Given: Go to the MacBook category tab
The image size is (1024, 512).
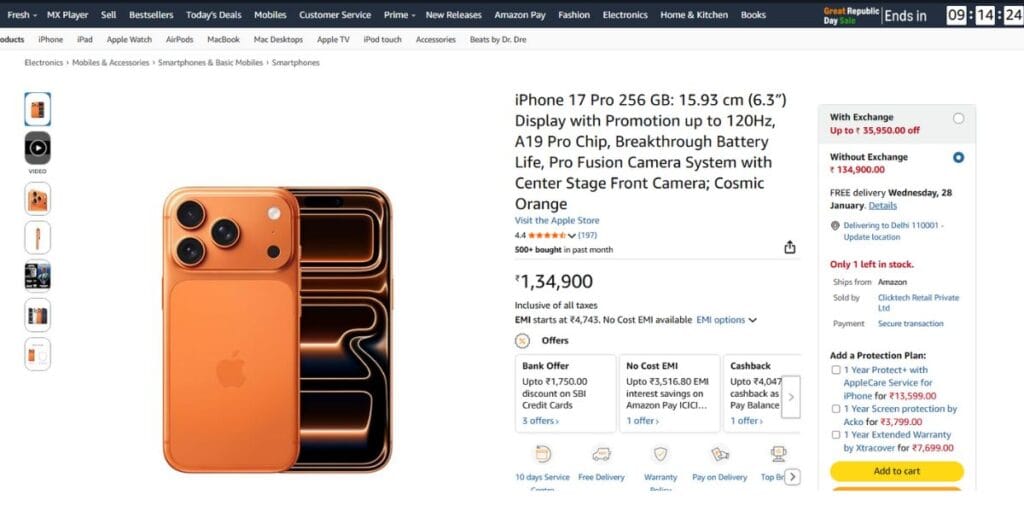Looking at the screenshot, I should tap(223, 40).
